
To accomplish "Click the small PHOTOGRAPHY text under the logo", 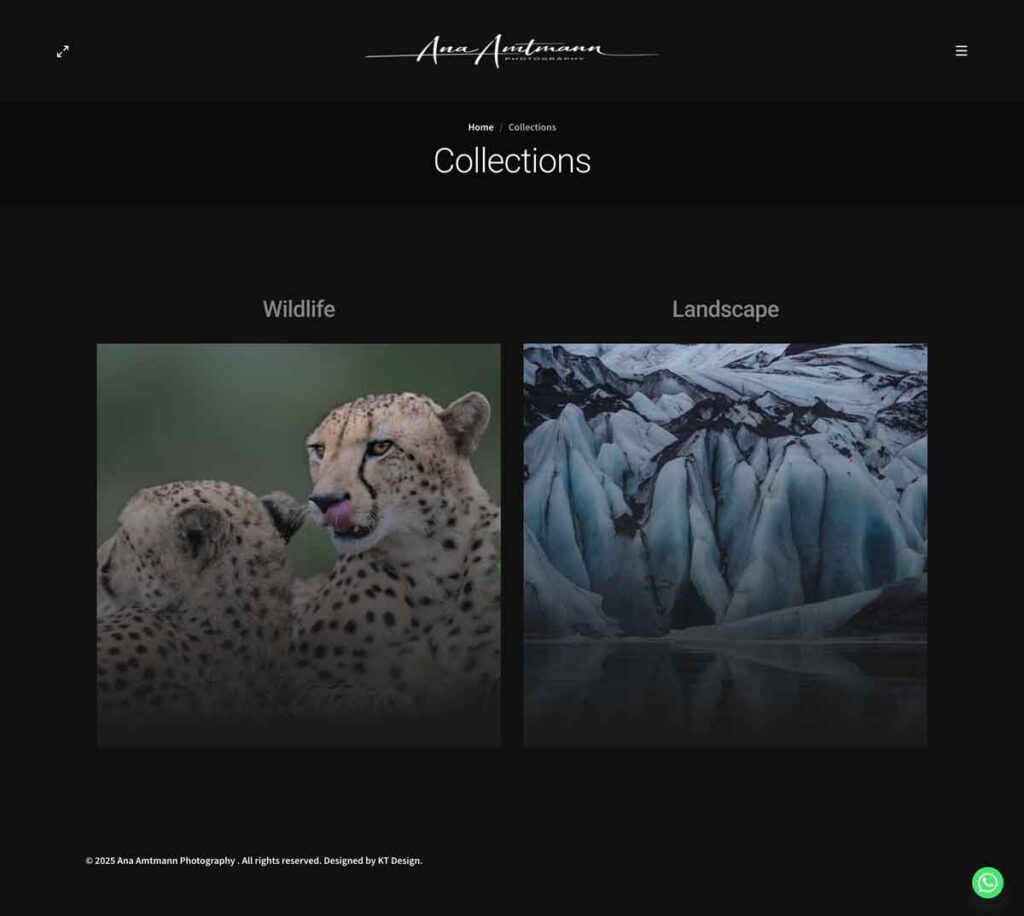I will tap(545, 59).
